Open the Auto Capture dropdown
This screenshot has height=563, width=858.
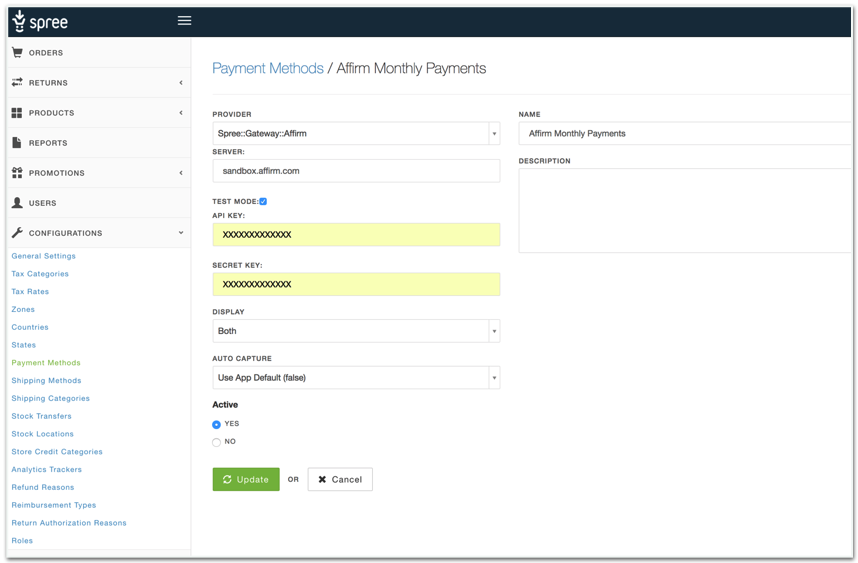[x=356, y=378]
